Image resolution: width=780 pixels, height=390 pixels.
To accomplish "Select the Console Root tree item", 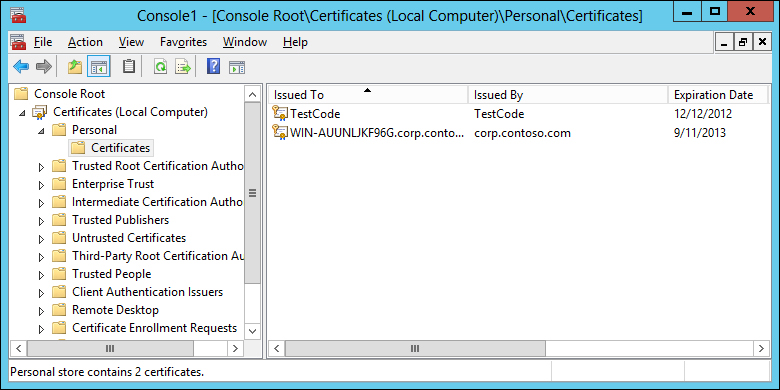I will pyautogui.click(x=70, y=94).
